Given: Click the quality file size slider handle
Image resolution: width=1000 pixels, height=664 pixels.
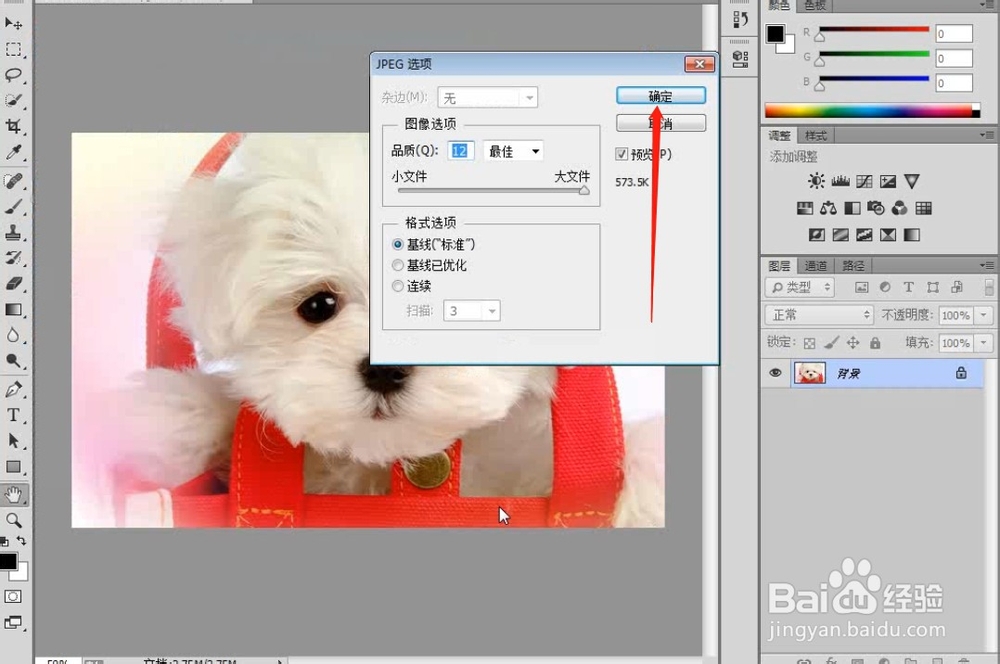Looking at the screenshot, I should [x=584, y=190].
